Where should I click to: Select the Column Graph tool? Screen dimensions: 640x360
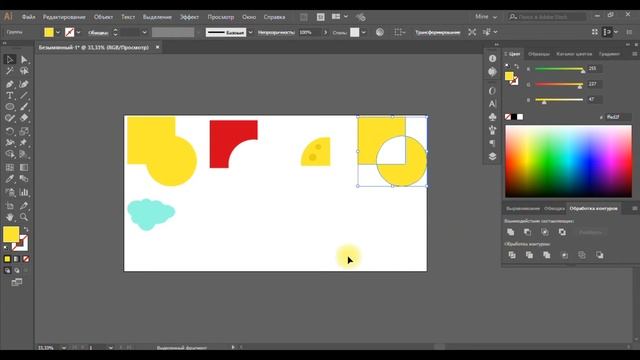coord(24,192)
